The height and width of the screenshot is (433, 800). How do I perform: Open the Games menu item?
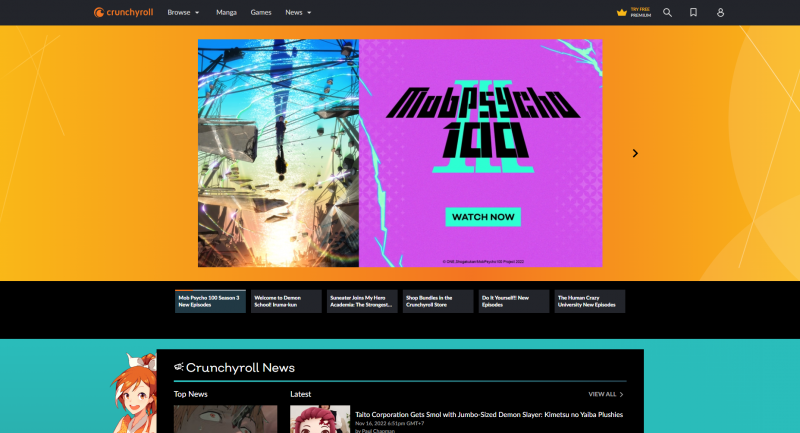pos(261,12)
